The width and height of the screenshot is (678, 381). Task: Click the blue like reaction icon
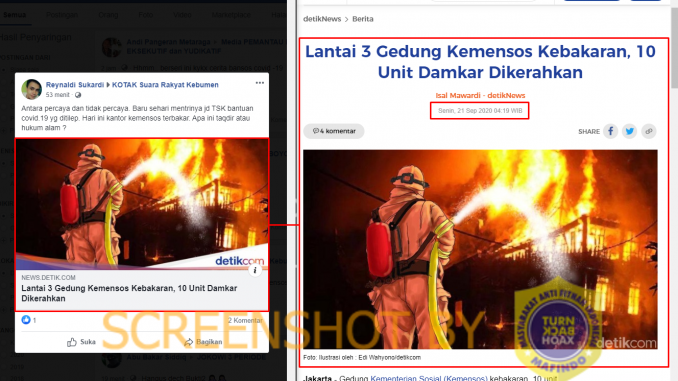pos(26,320)
